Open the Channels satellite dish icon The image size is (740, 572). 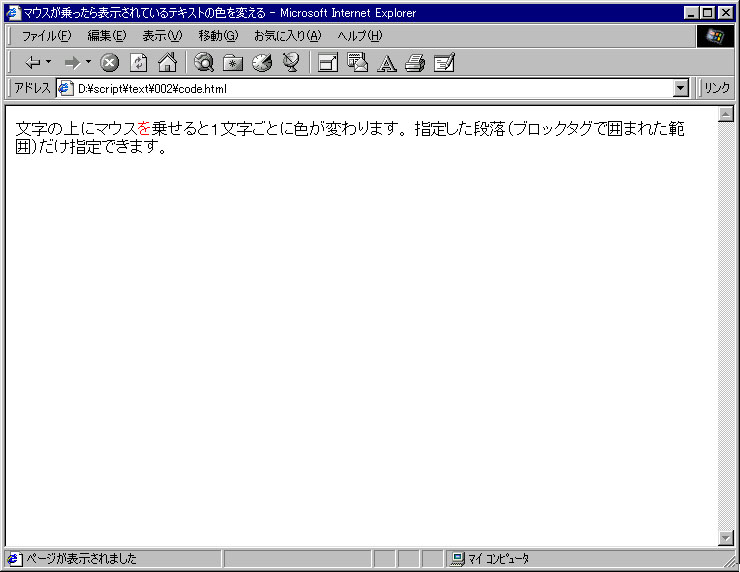click(x=291, y=62)
